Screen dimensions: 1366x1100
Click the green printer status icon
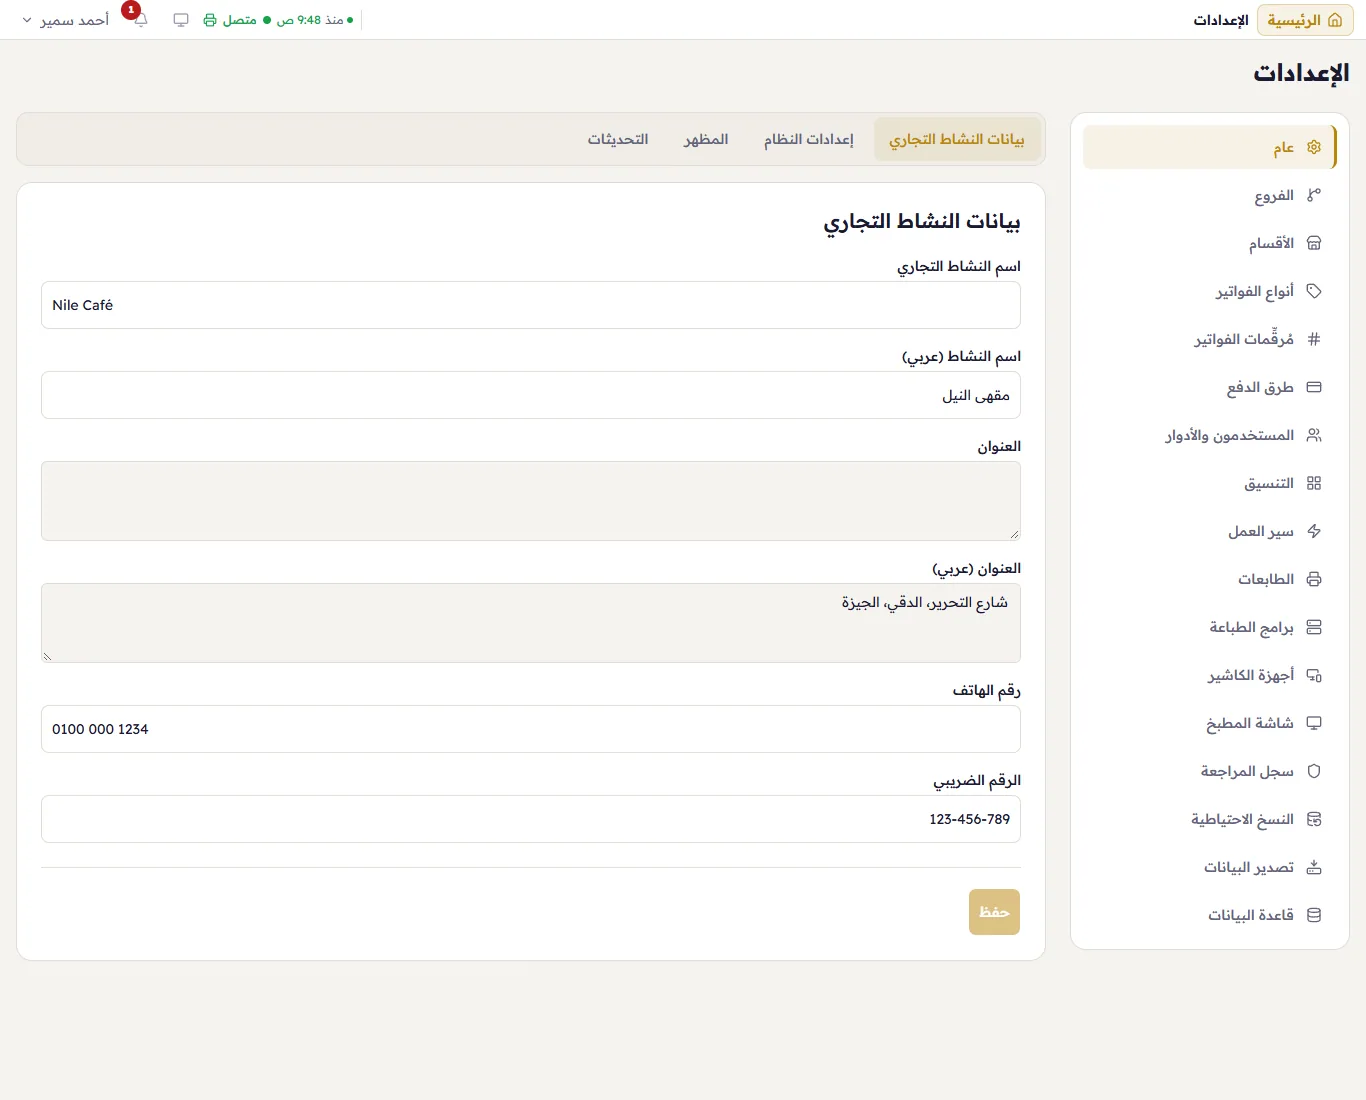[210, 20]
